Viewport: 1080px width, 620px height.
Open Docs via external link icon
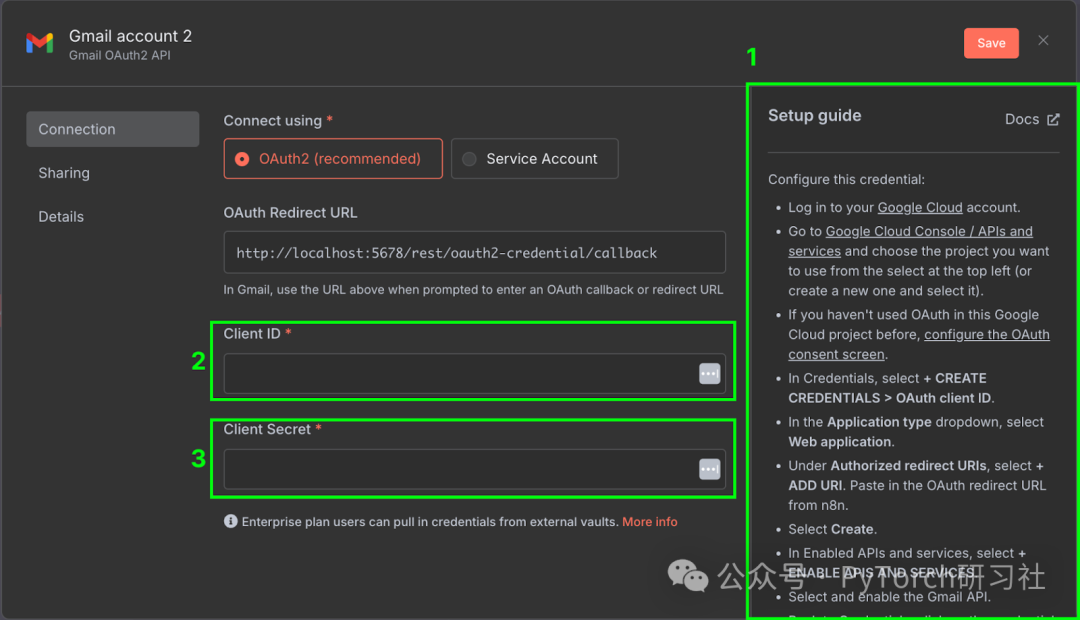coord(1053,120)
